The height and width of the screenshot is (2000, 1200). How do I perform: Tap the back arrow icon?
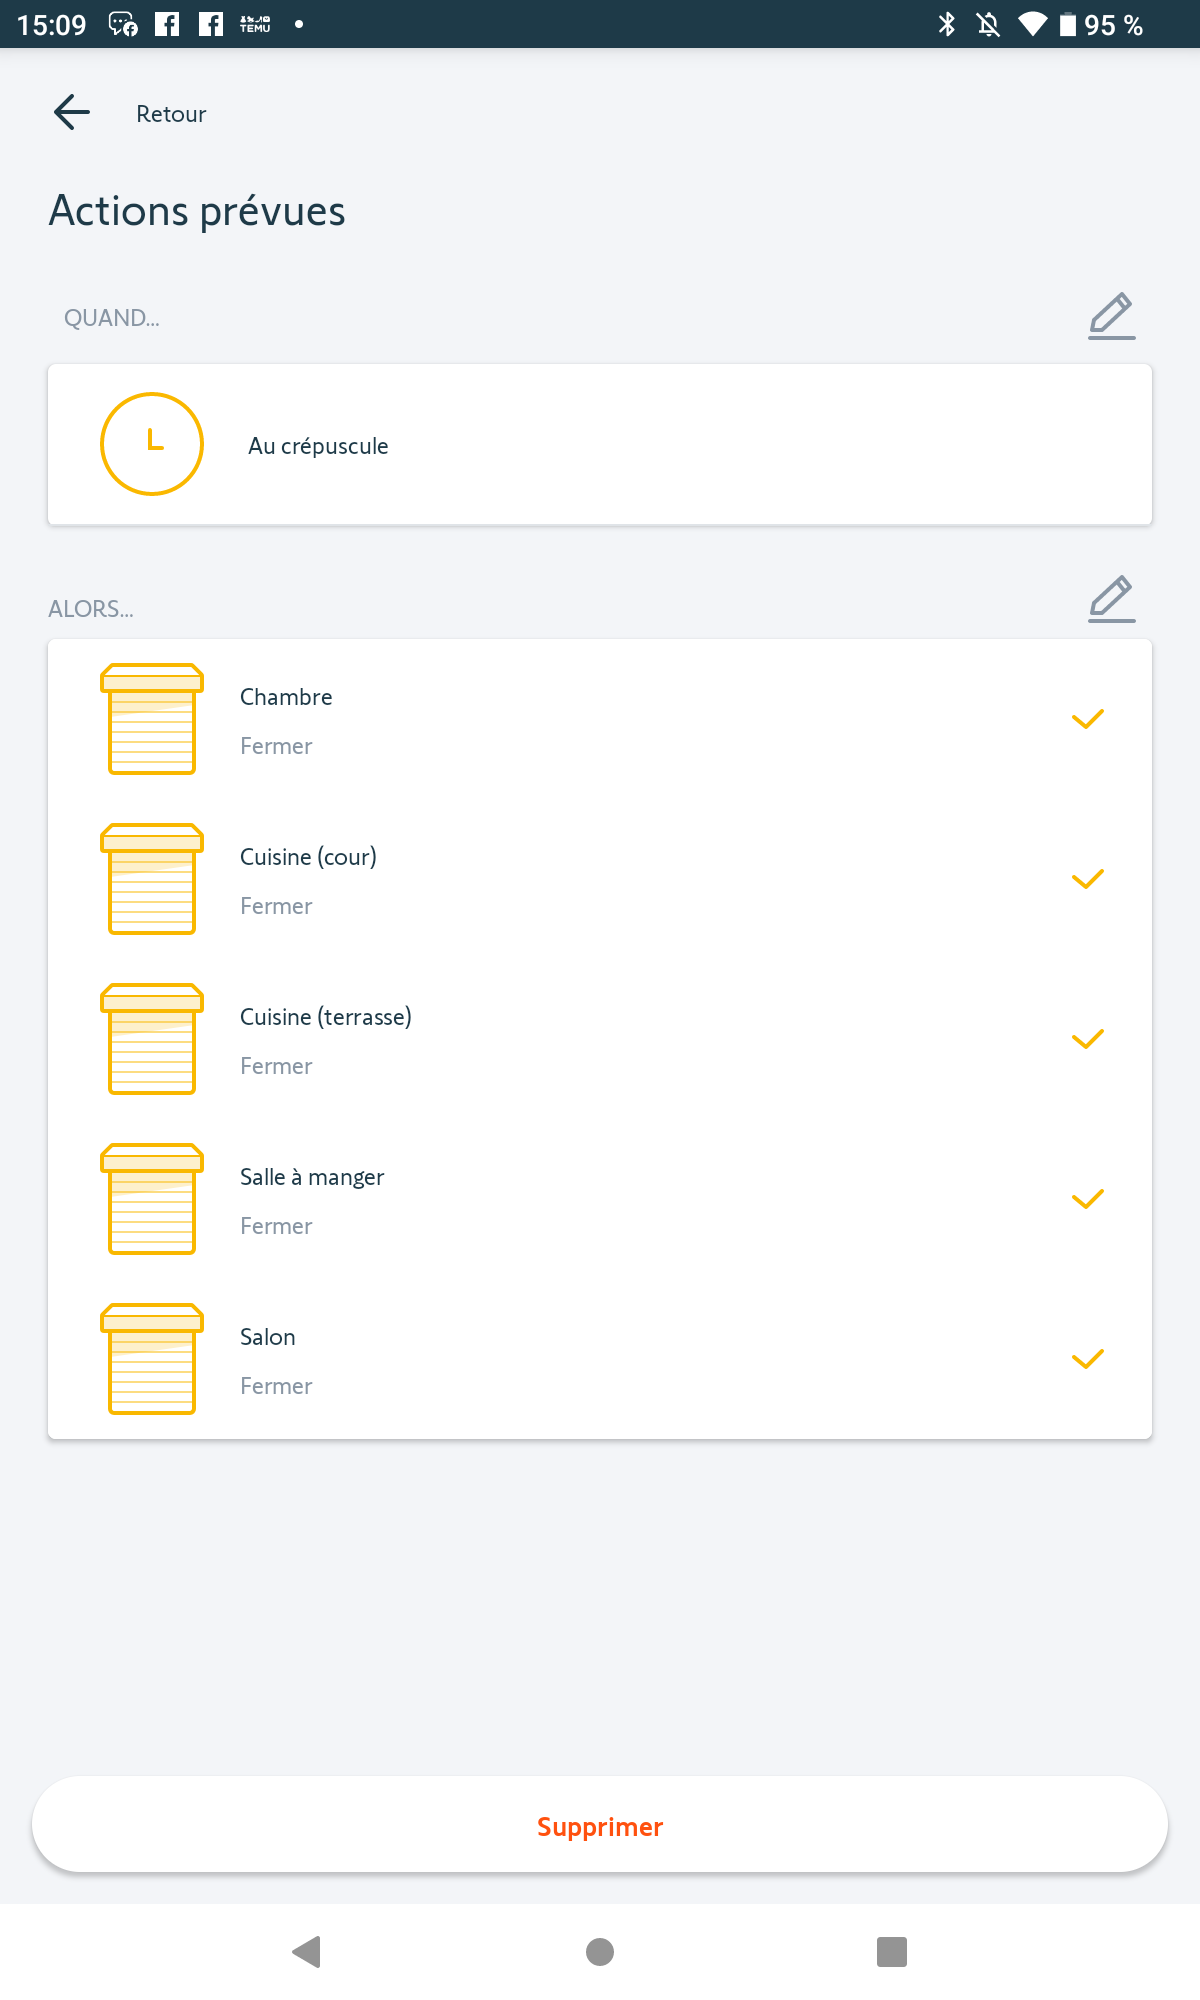pos(72,112)
